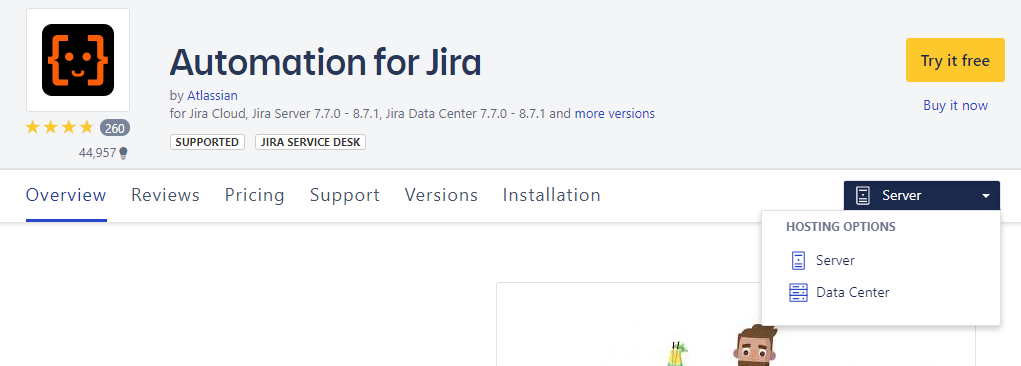Click the star rating icons
This screenshot has height=366, width=1021.
click(x=59, y=128)
